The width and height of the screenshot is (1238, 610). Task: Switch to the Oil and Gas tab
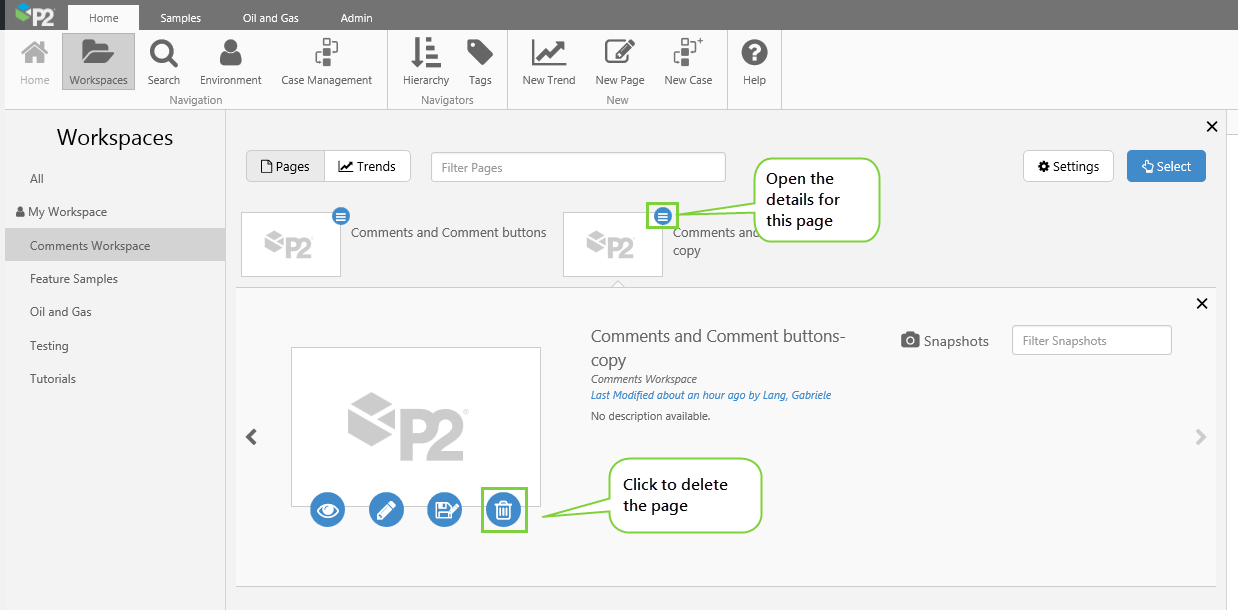coord(270,18)
